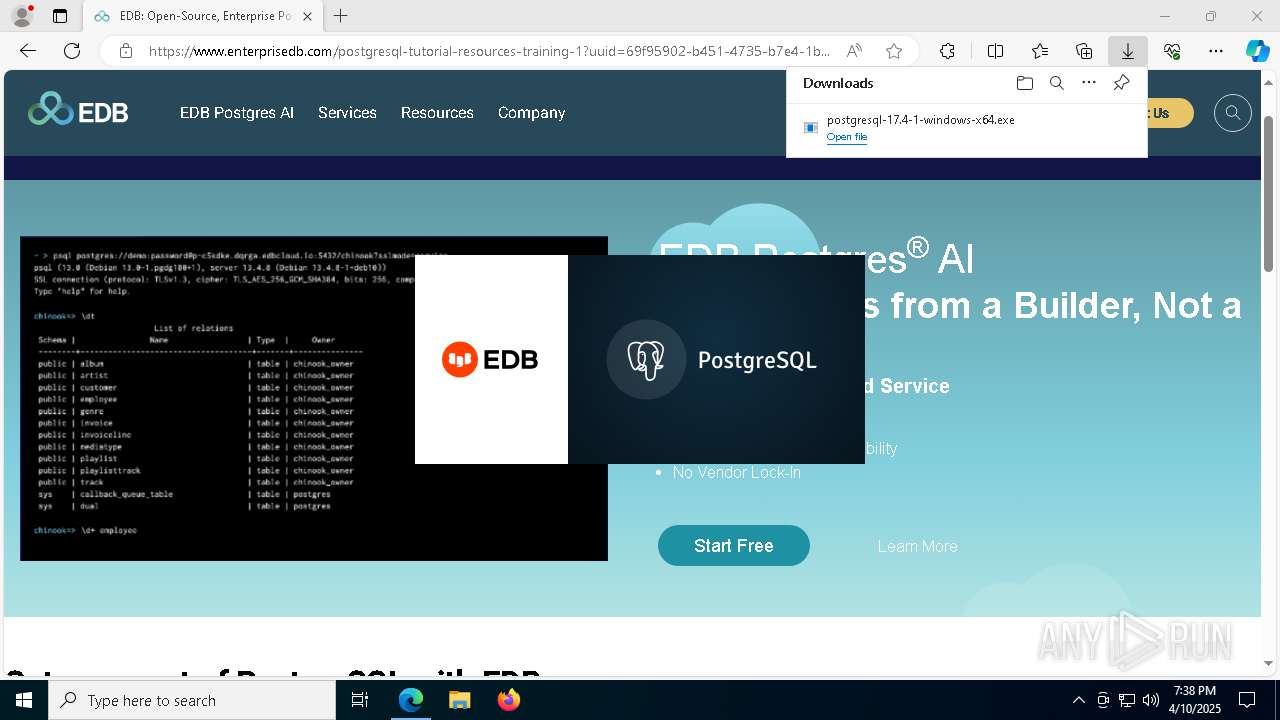The height and width of the screenshot is (720, 1280).
Task: Search downloads magnifier icon
Action: 1056,83
